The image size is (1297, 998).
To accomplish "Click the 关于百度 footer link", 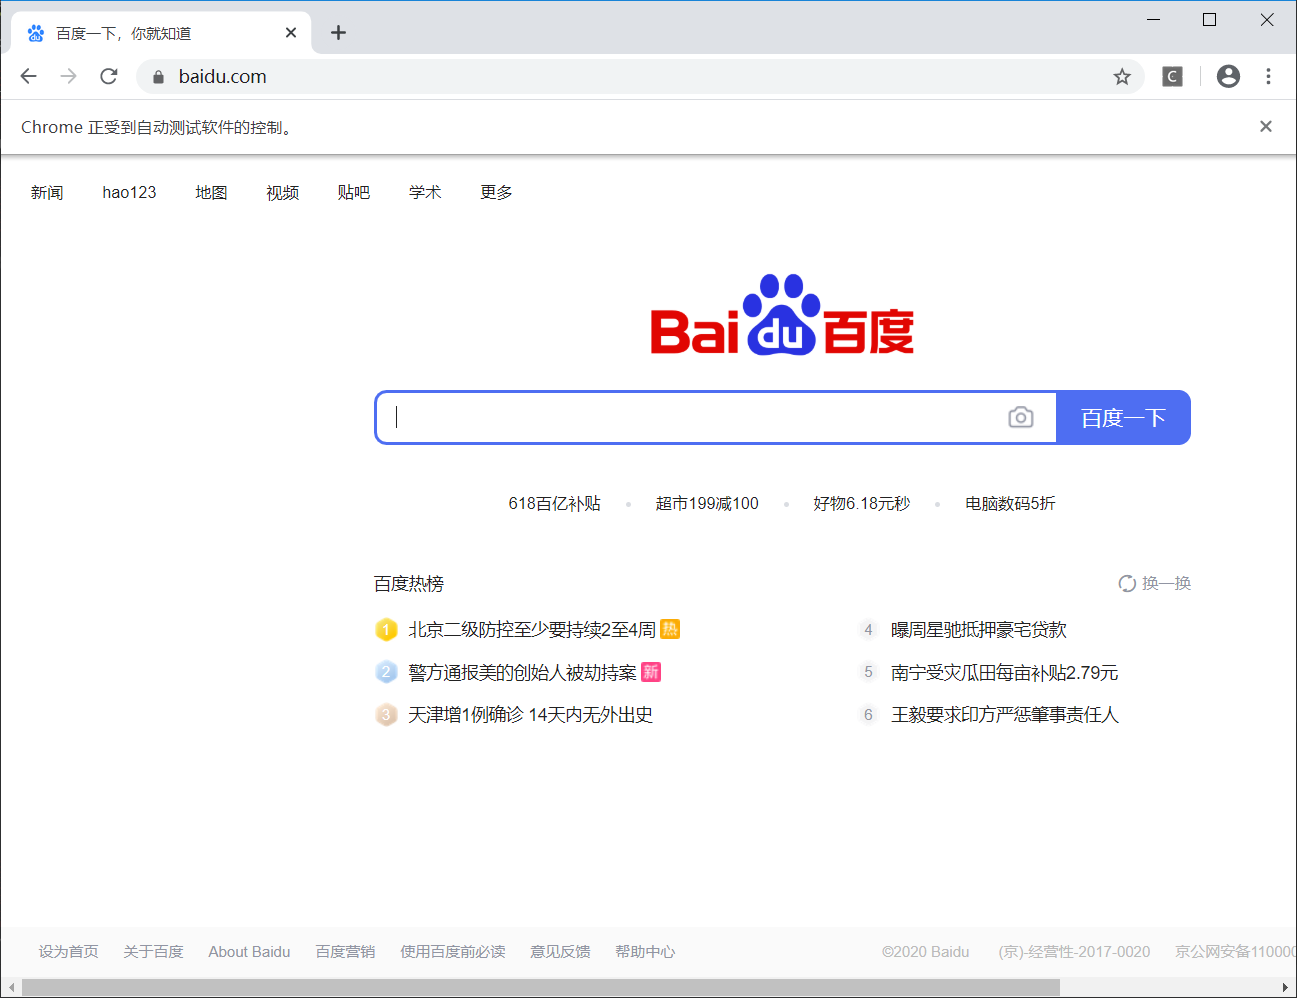I will coord(153,952).
